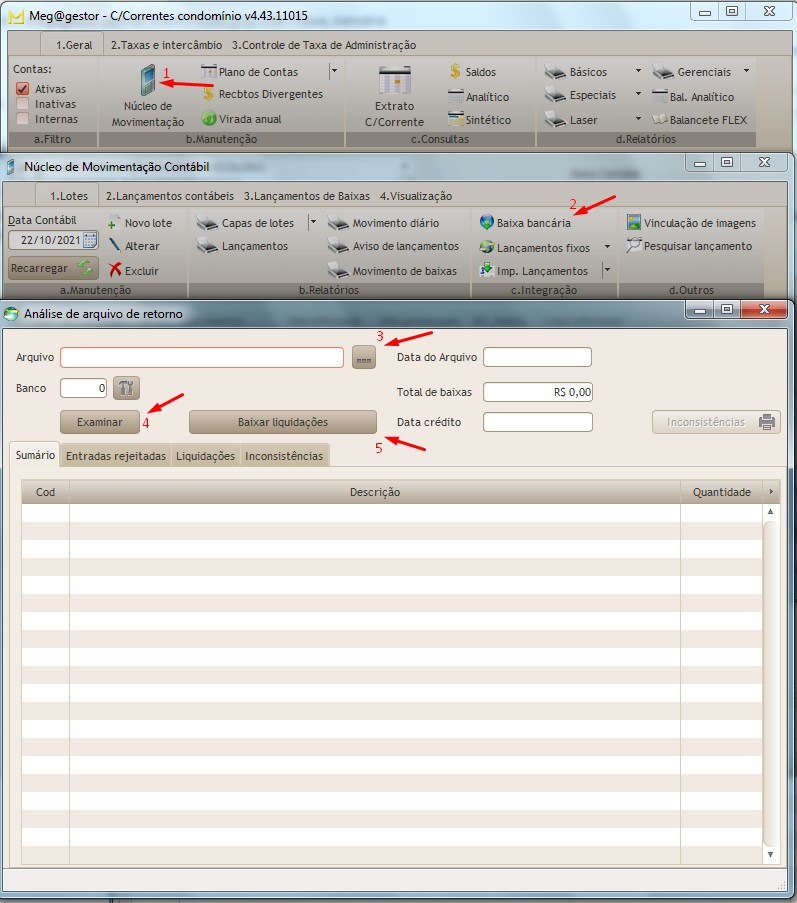Click the calendar icon beside Data Contábil
This screenshot has height=903, width=797.
point(90,240)
